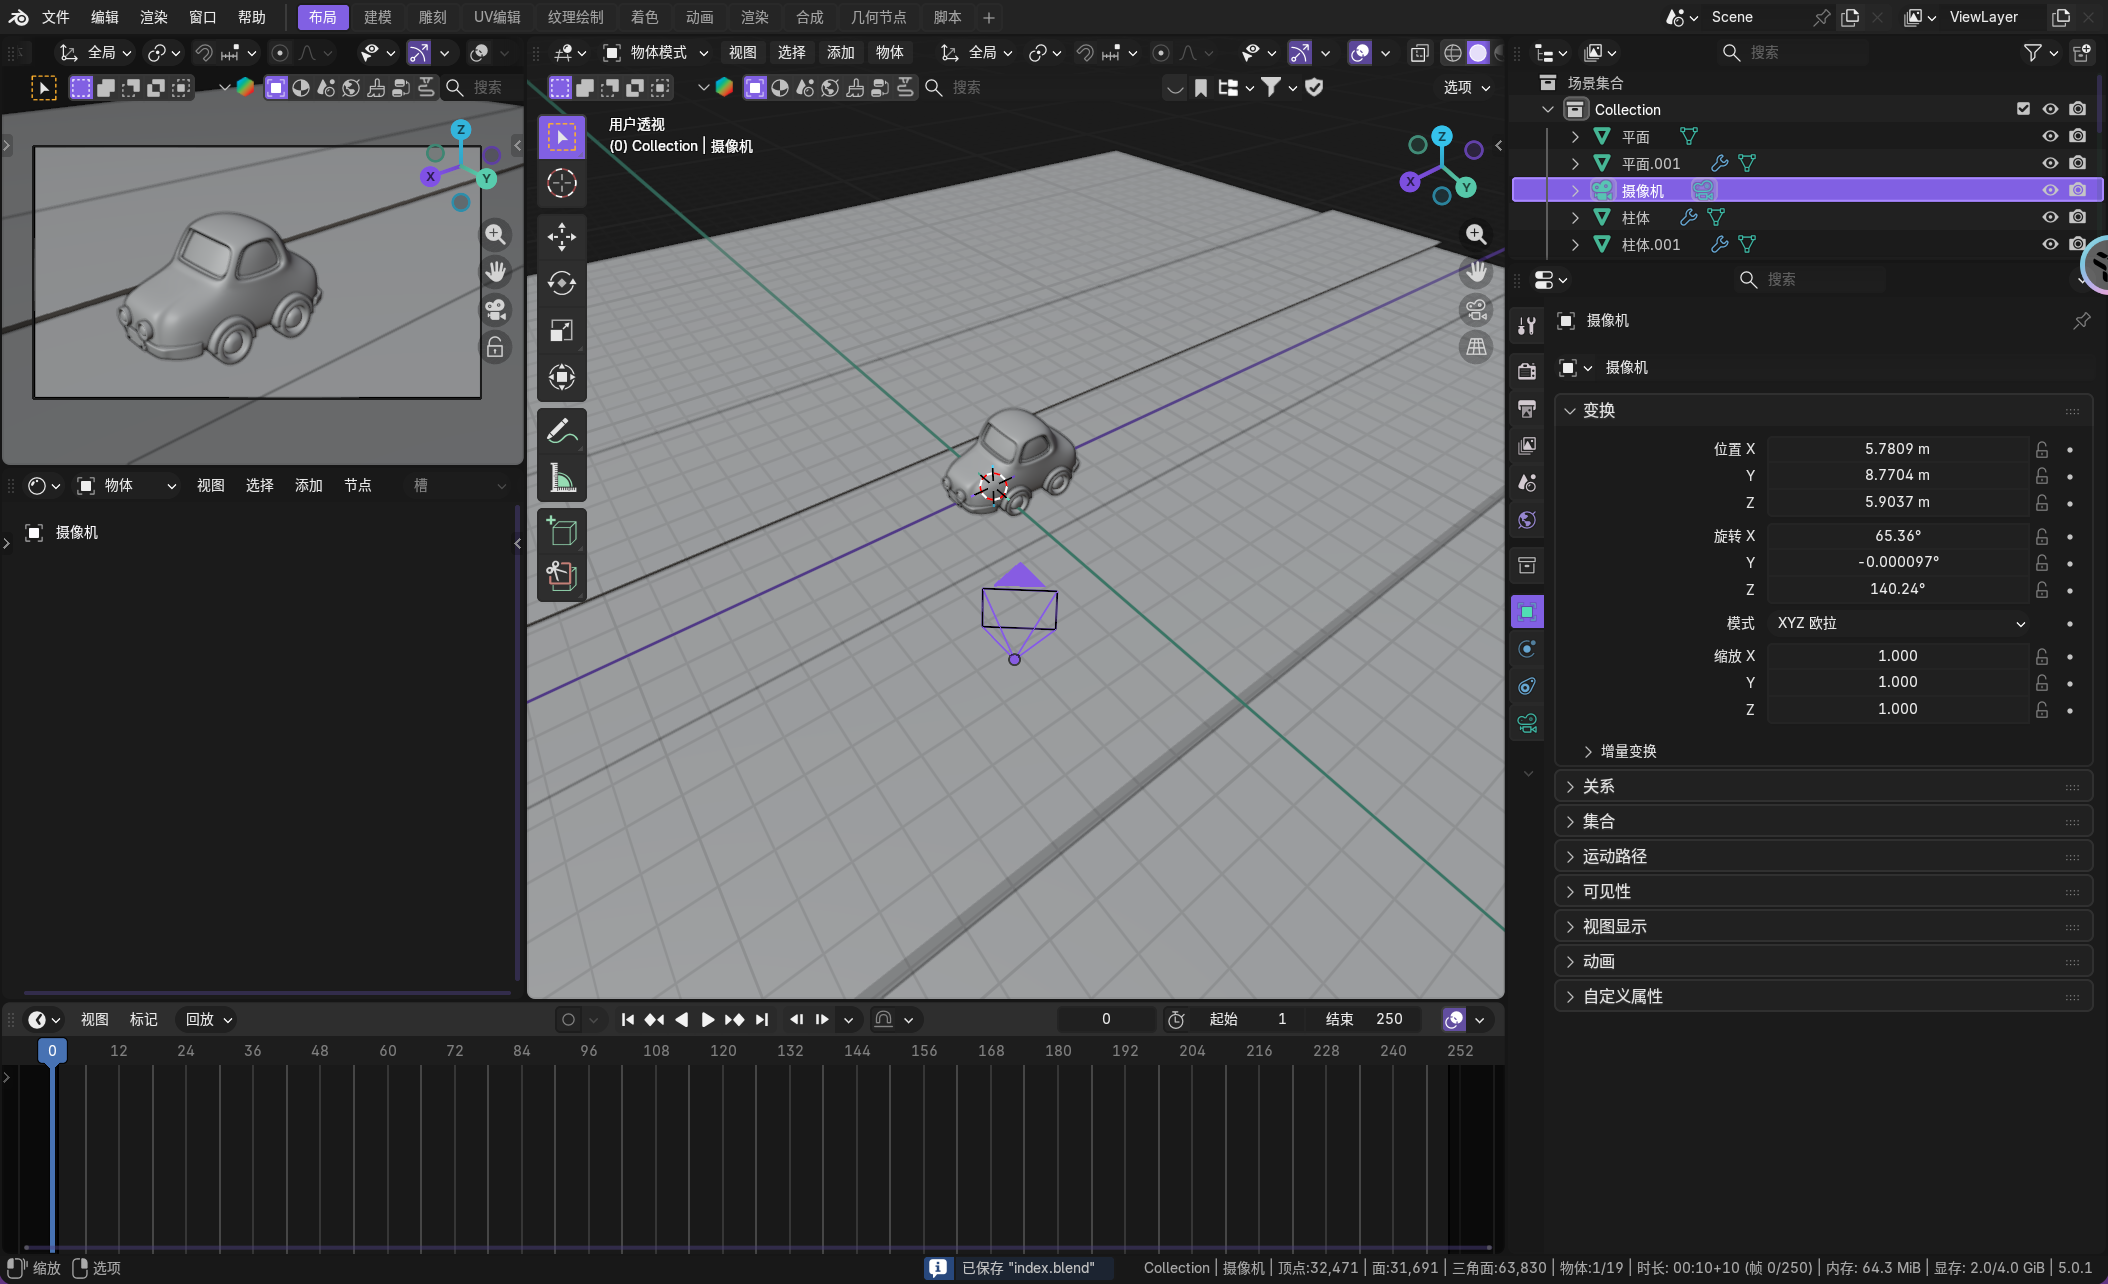Hide 柱体 object with eye icon
The image size is (2108, 1284).
2050,217
